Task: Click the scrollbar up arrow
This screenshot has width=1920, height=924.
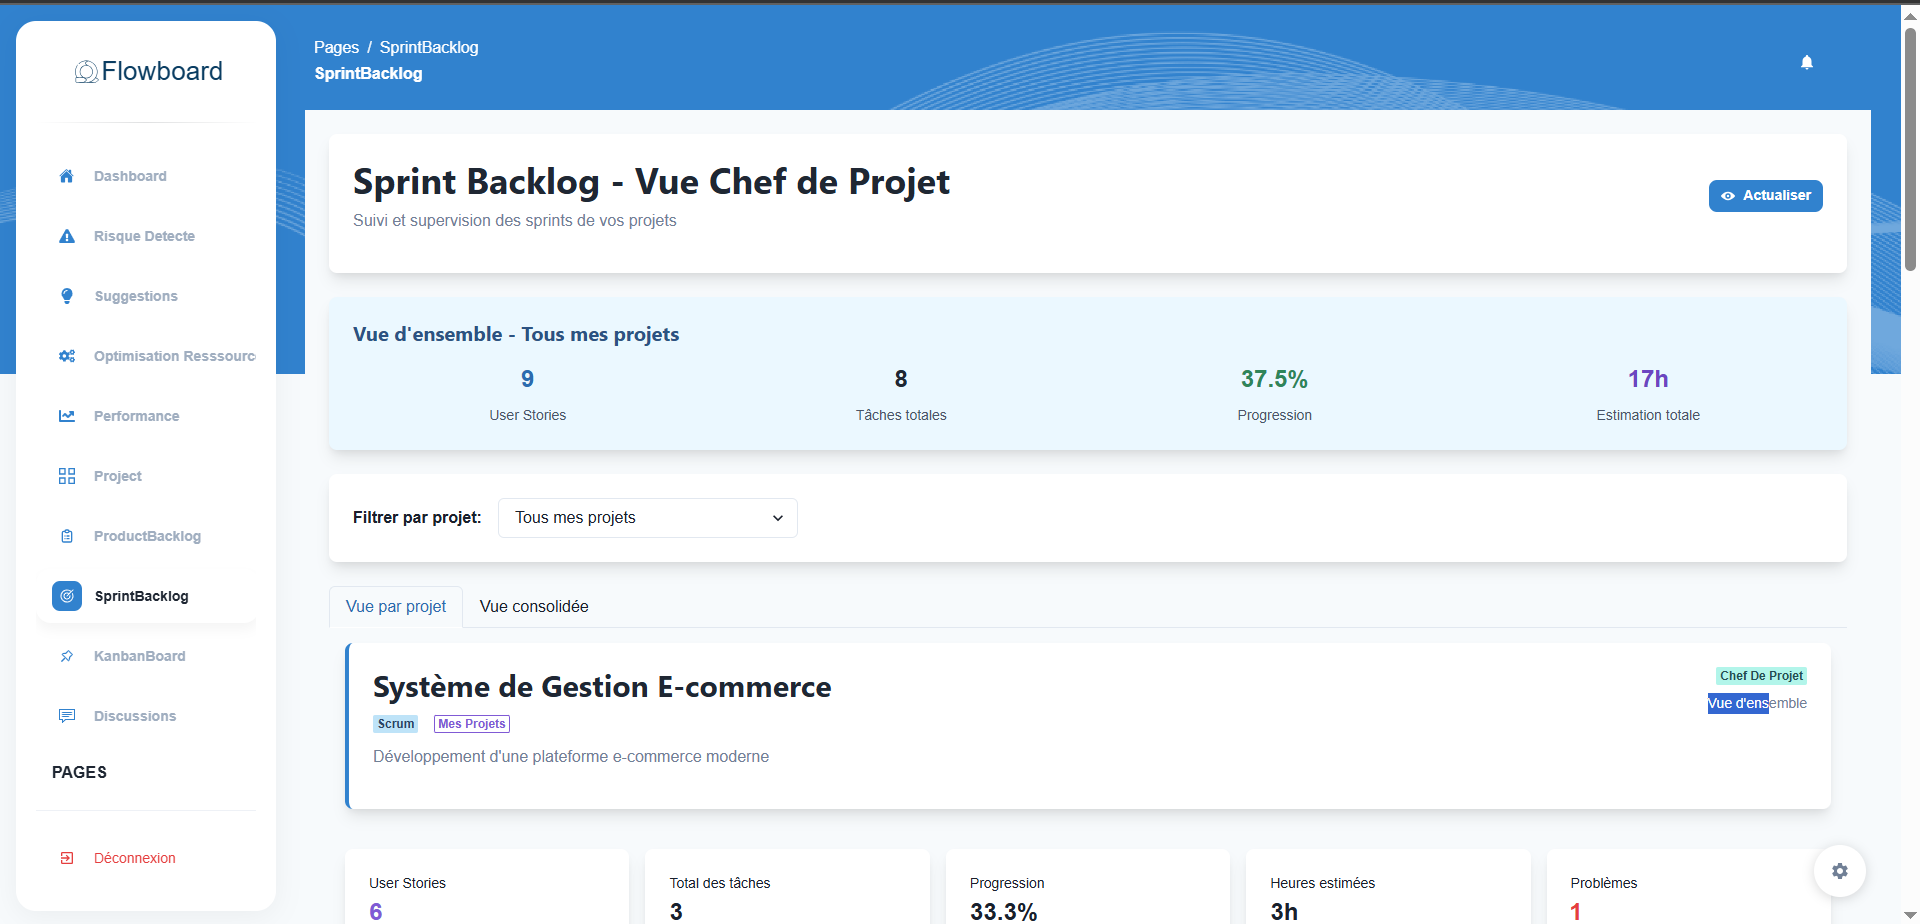Action: [1910, 16]
